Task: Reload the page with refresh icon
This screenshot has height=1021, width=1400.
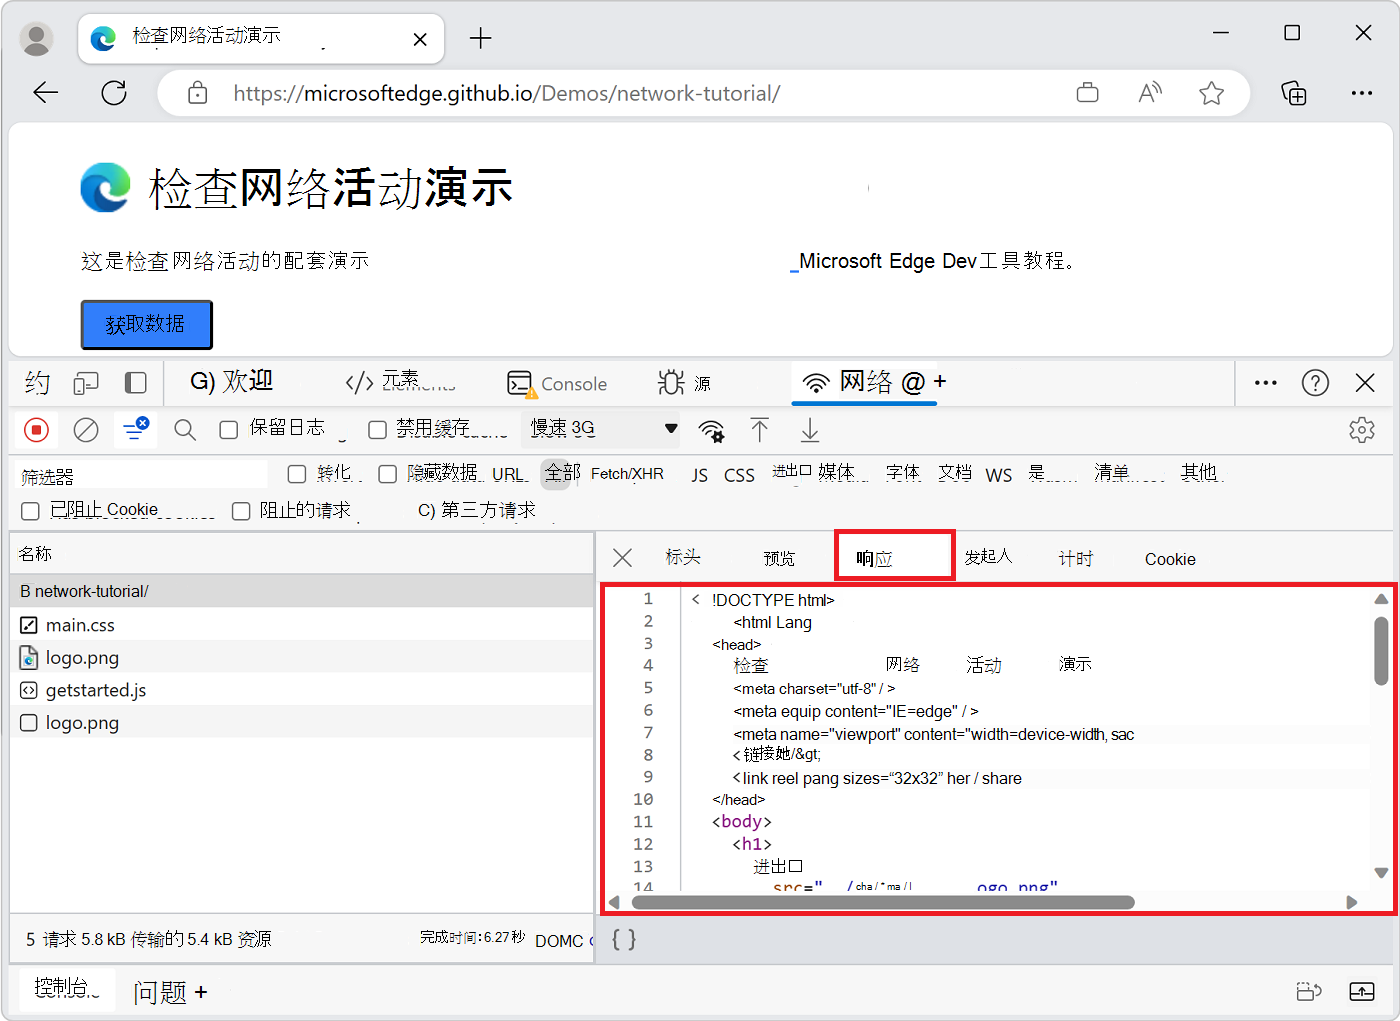Action: [x=114, y=93]
